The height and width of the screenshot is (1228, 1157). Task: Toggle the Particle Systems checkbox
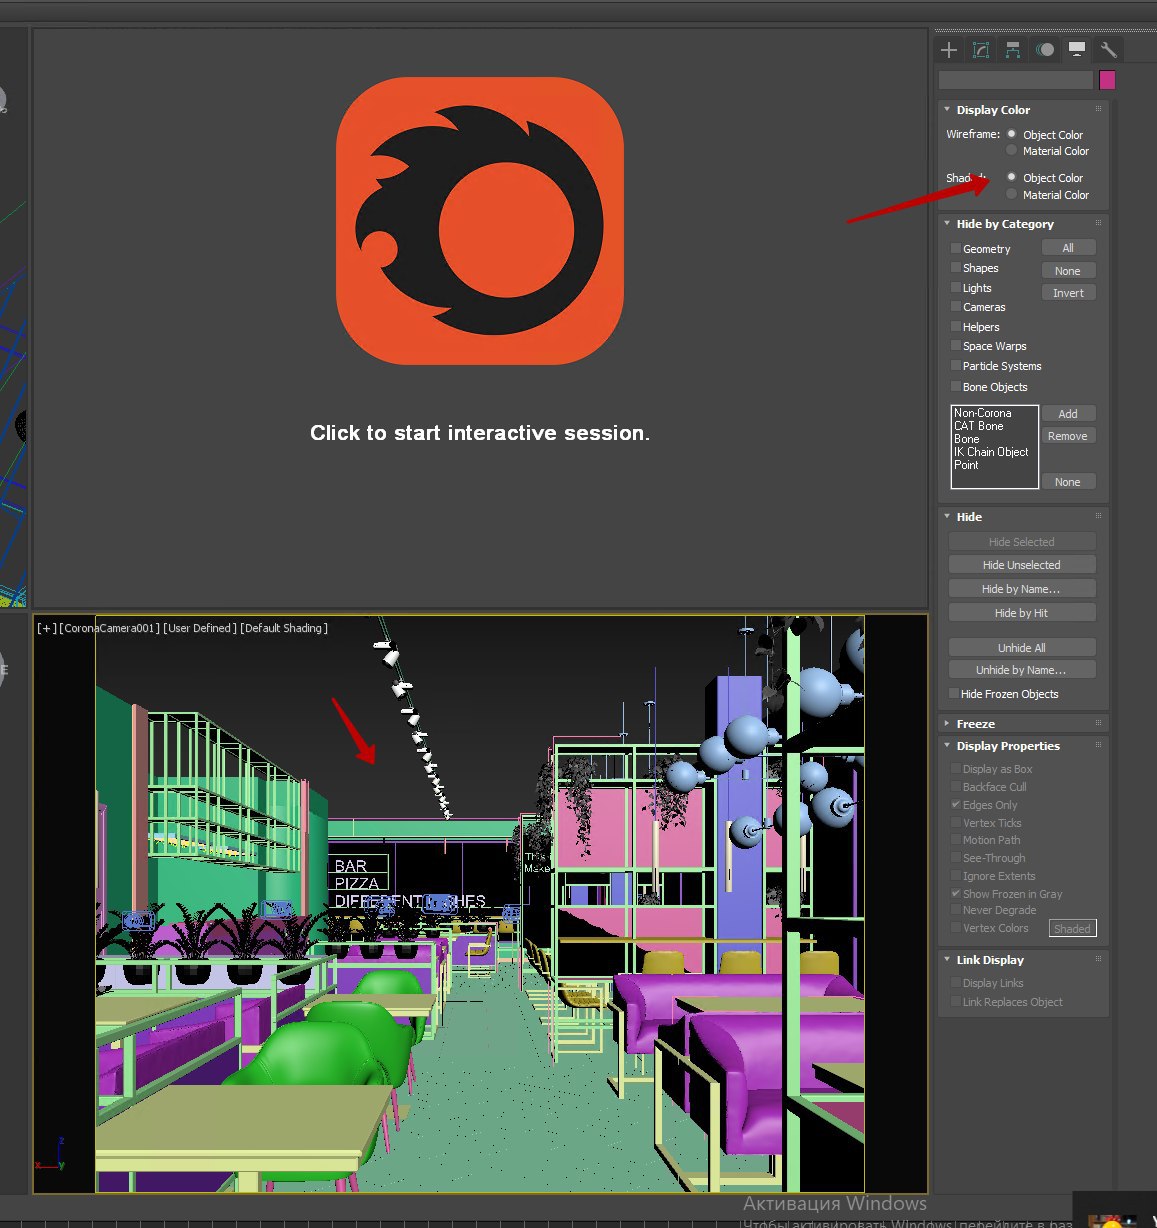click(955, 366)
